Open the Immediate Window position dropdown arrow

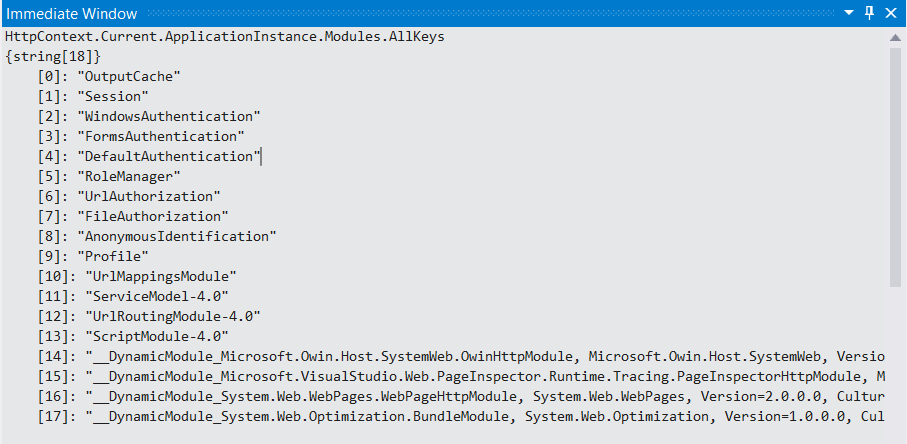[849, 13]
